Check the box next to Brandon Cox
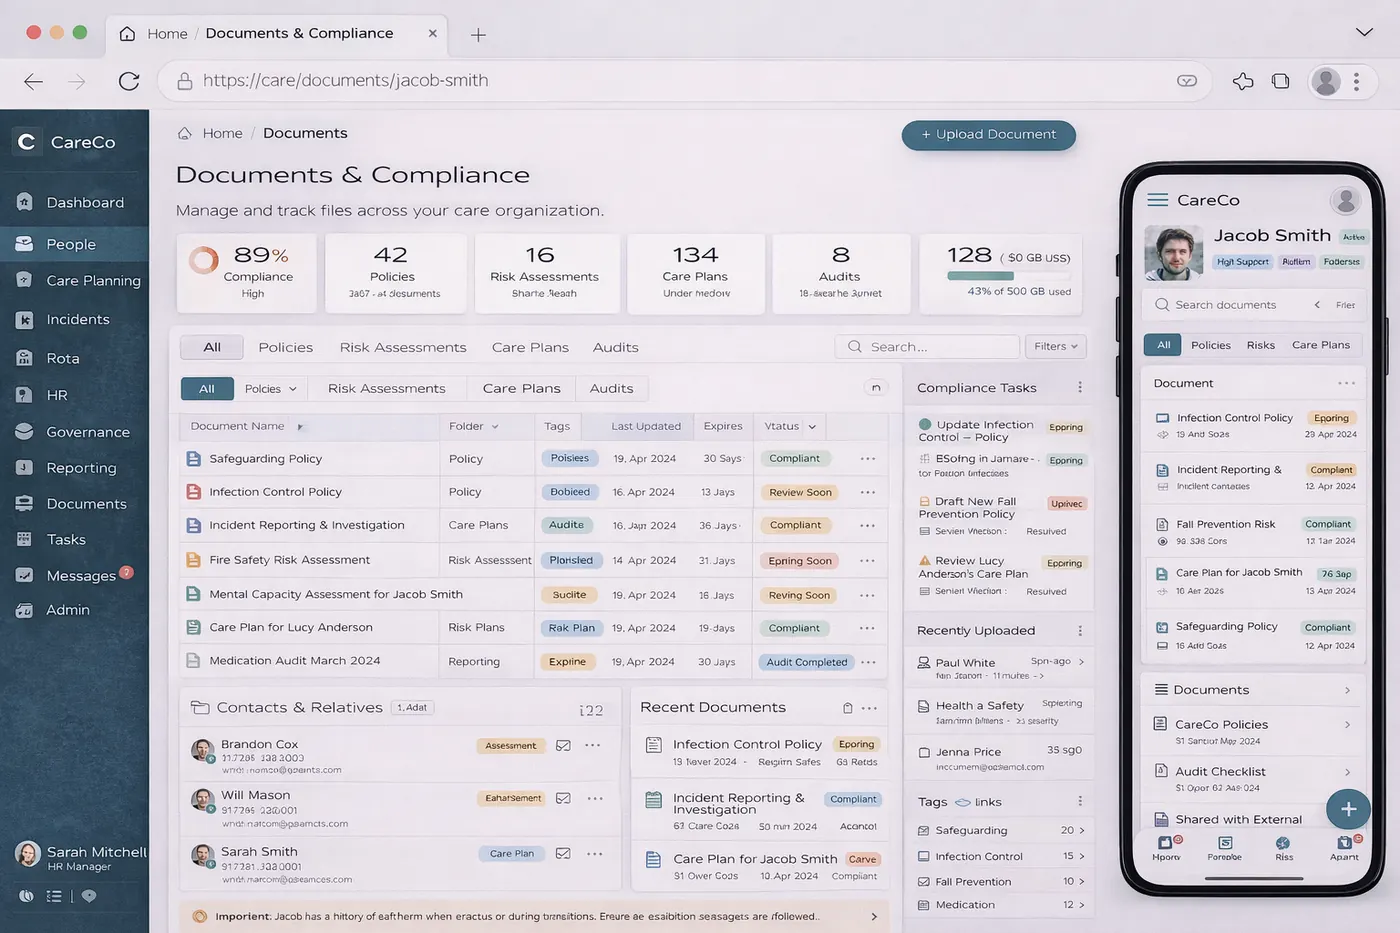The image size is (1400, 933). (x=564, y=744)
